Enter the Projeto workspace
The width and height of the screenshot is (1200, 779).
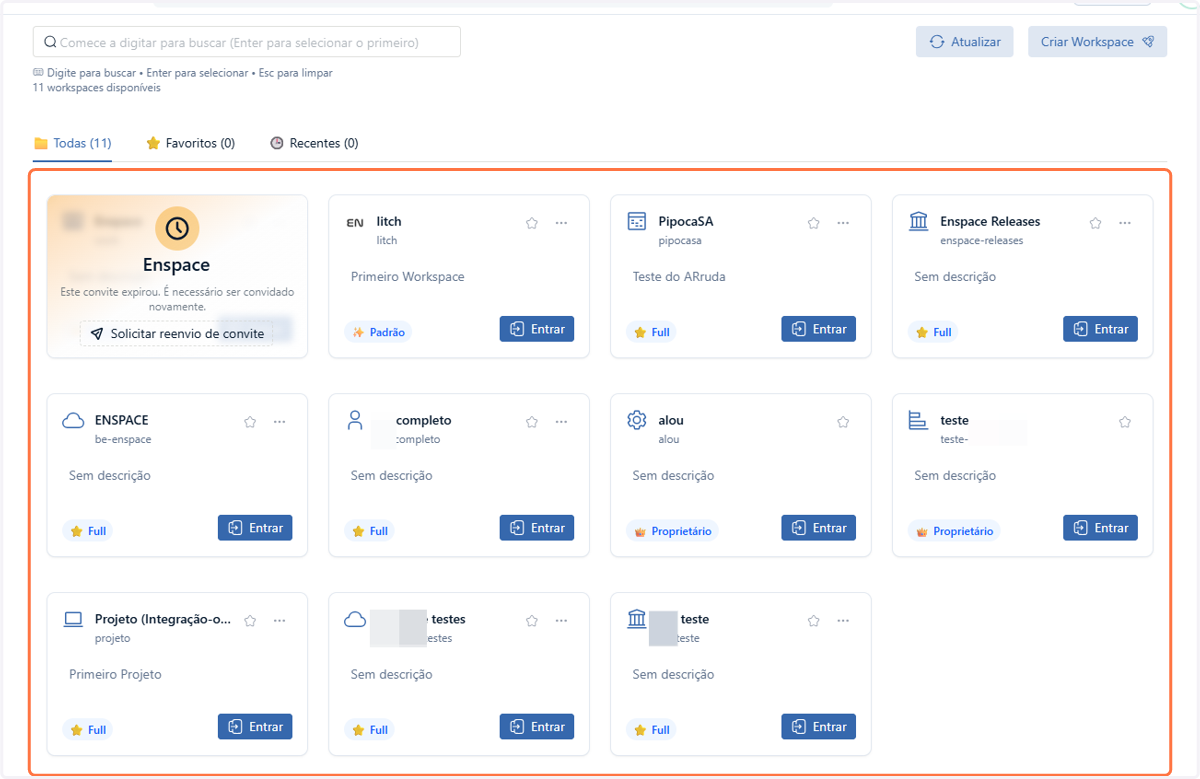(x=255, y=727)
